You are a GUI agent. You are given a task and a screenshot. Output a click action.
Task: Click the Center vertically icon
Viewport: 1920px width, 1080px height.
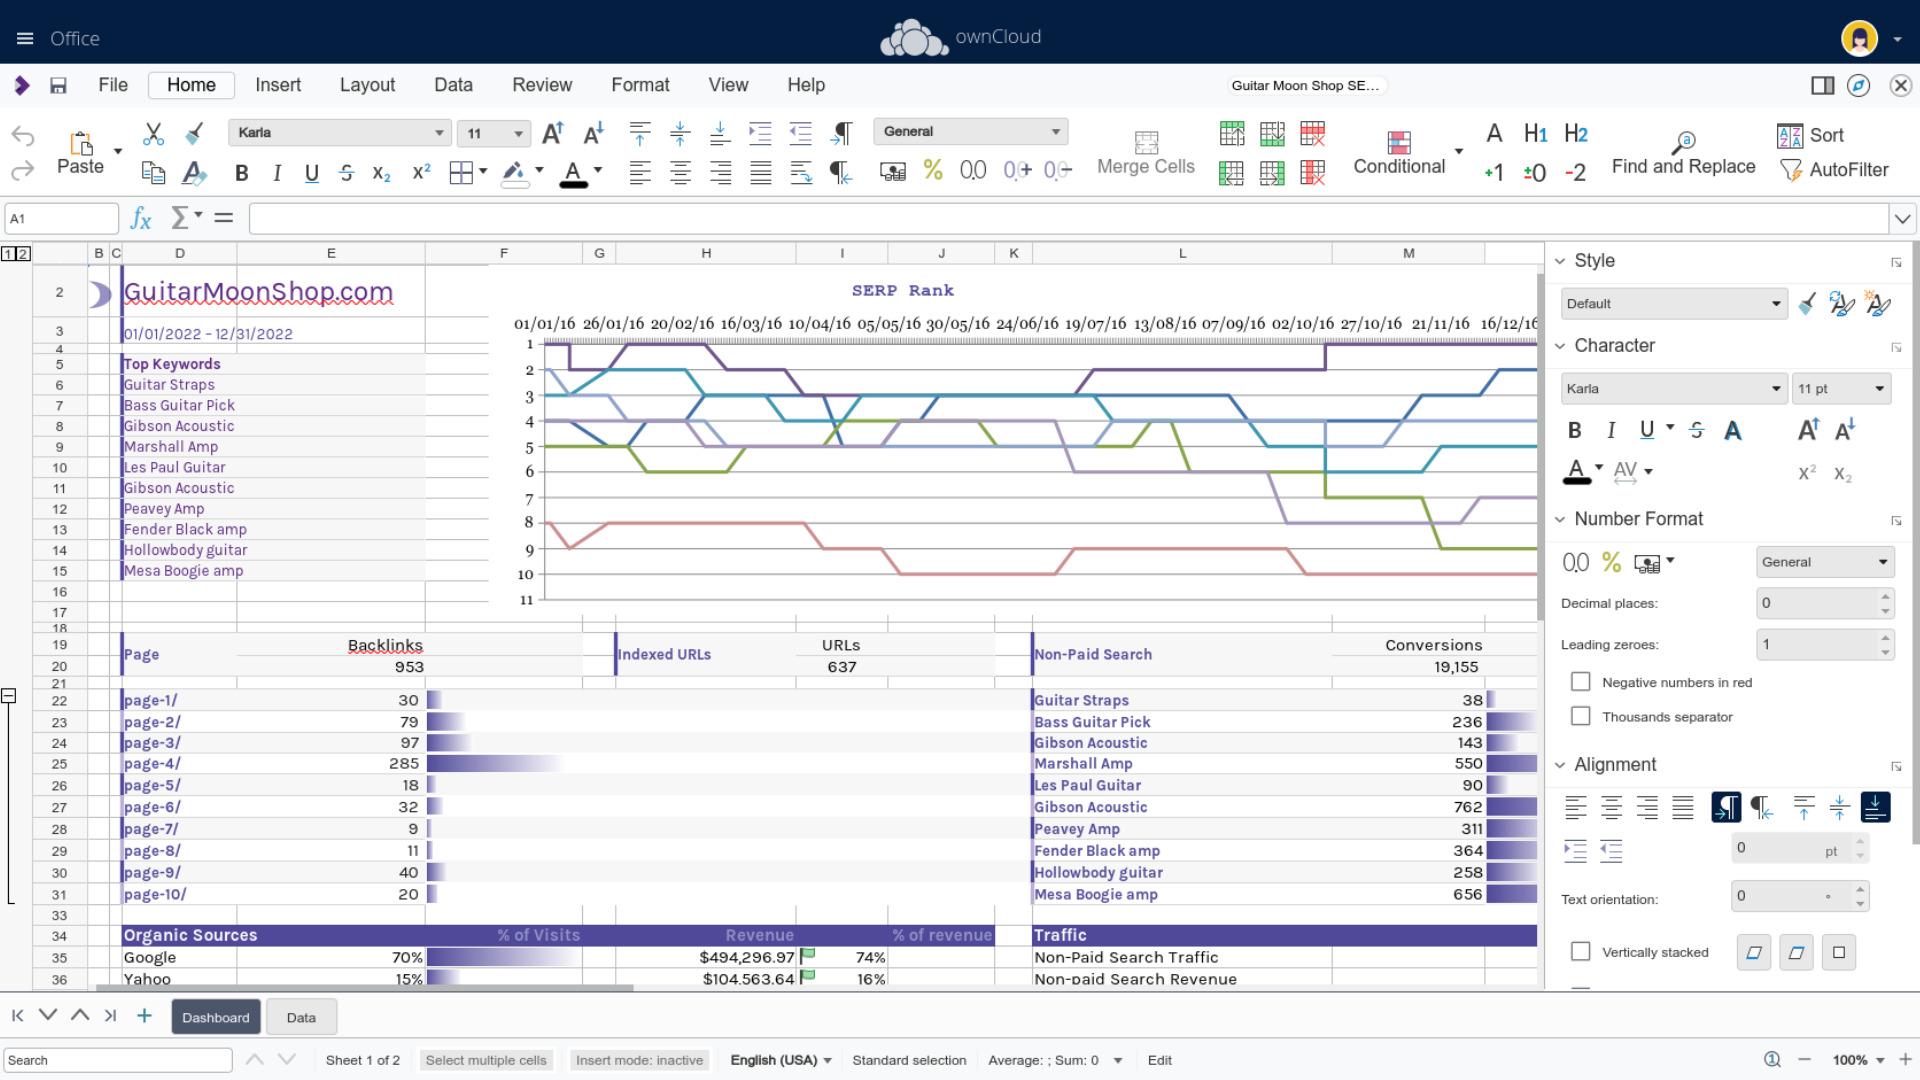click(680, 133)
